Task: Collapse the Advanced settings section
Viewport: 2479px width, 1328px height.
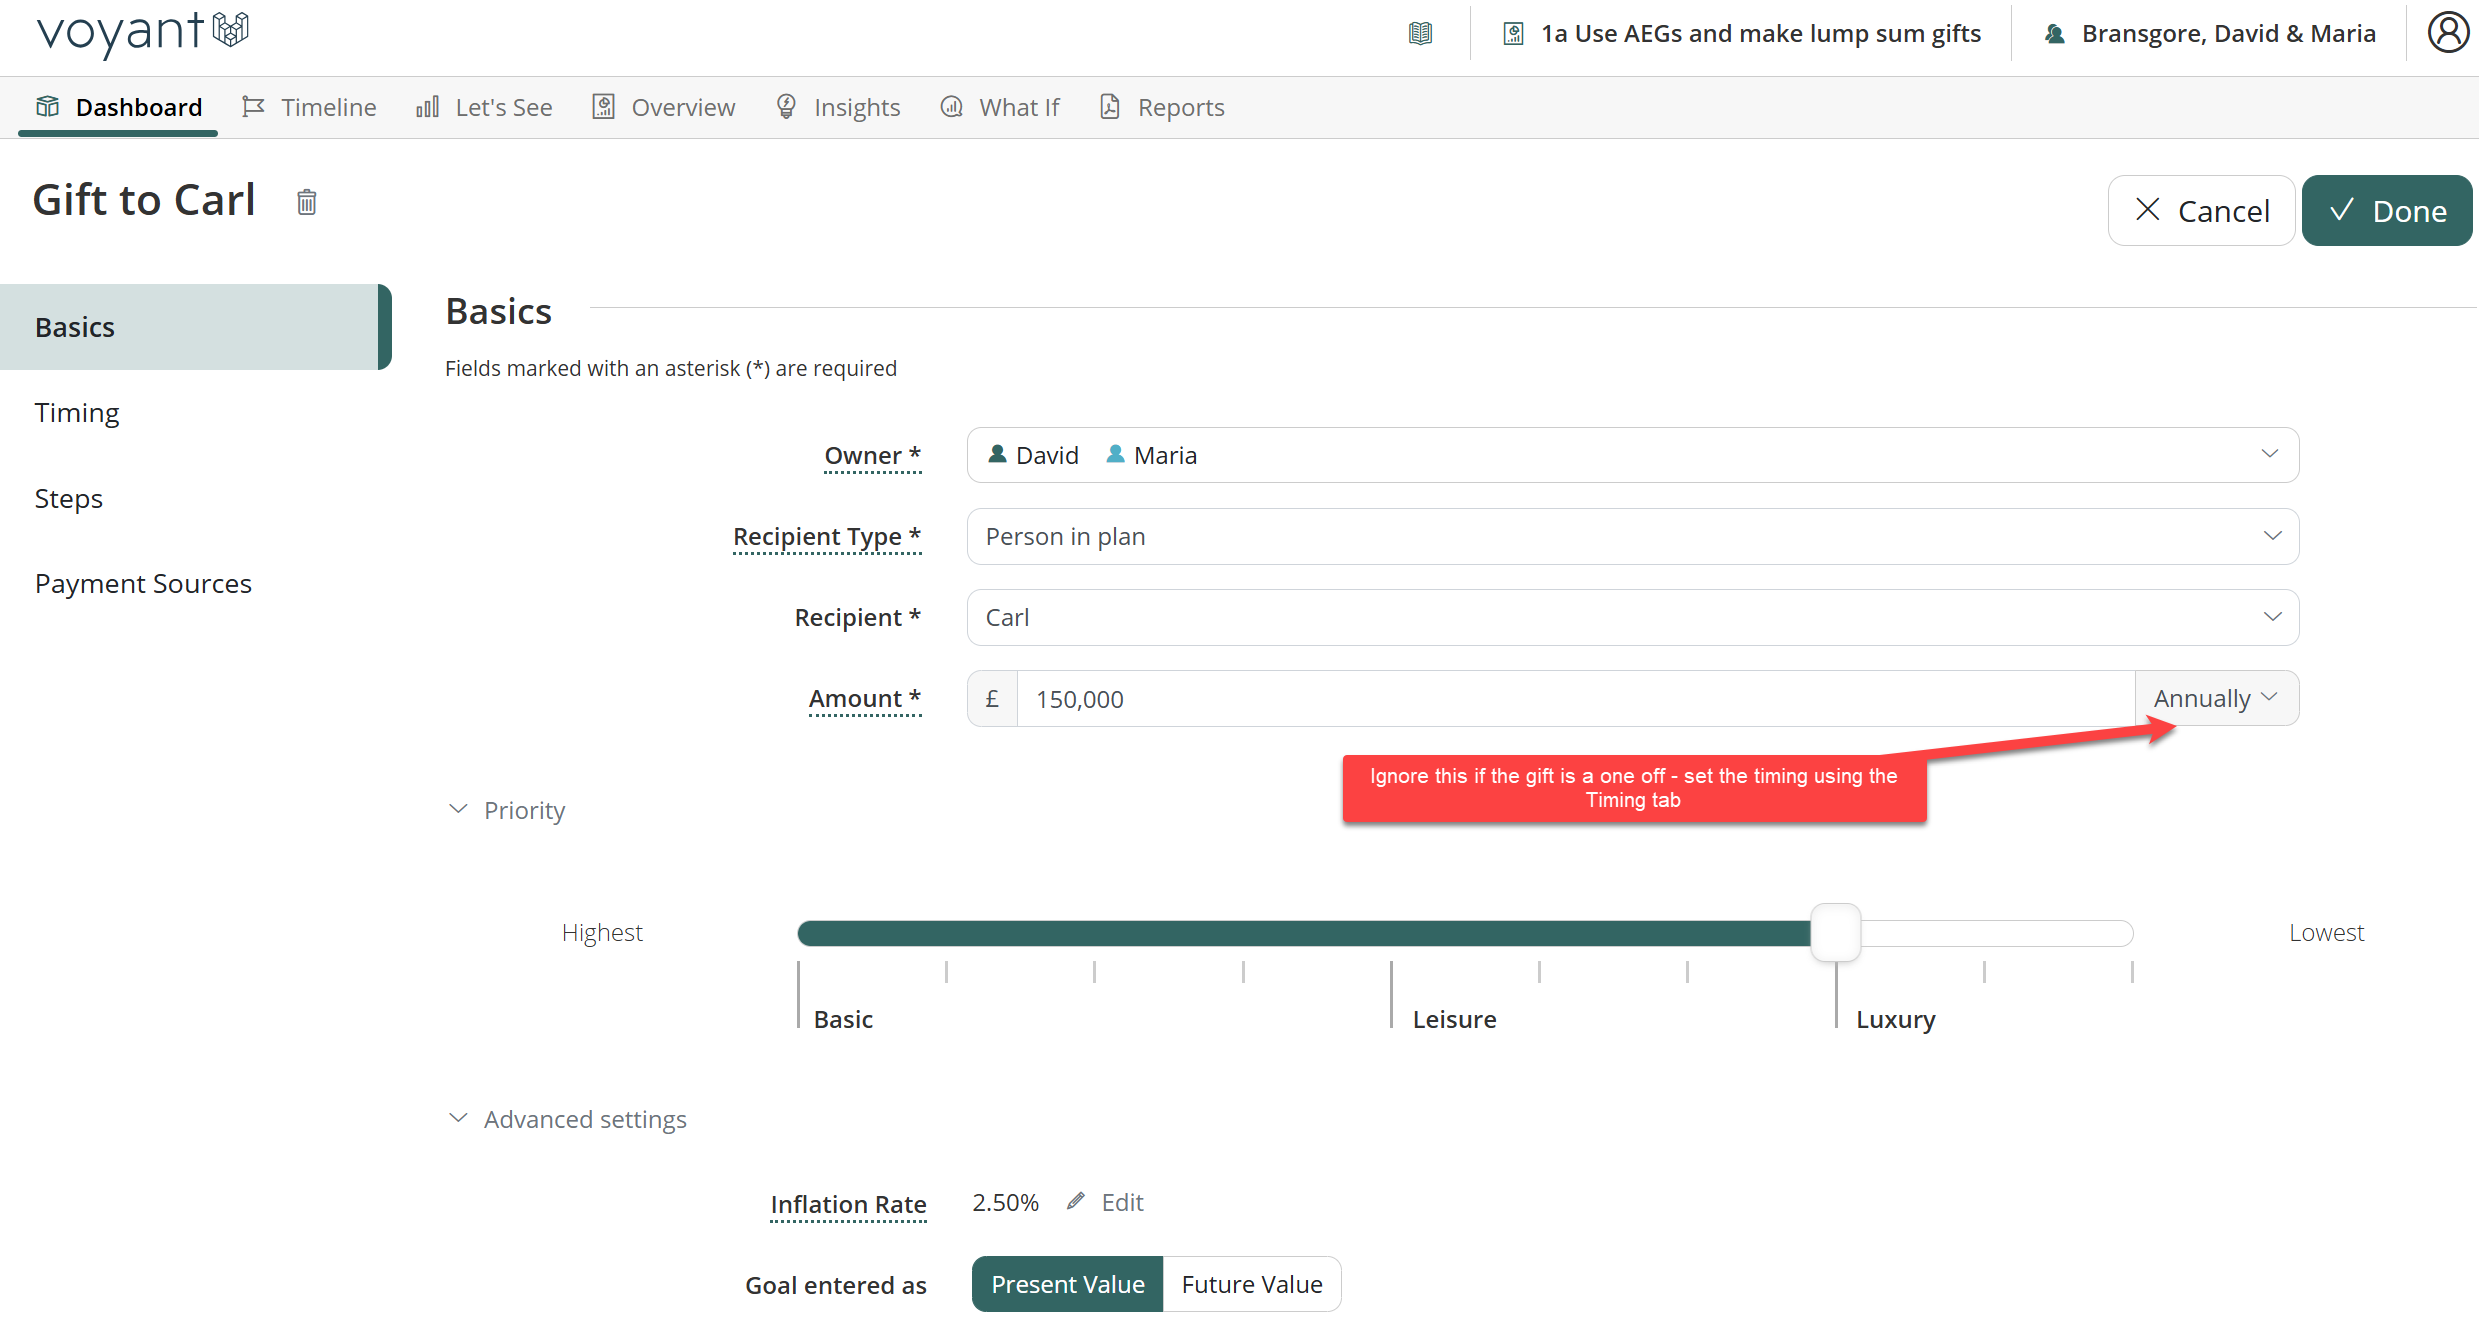Action: (458, 1118)
